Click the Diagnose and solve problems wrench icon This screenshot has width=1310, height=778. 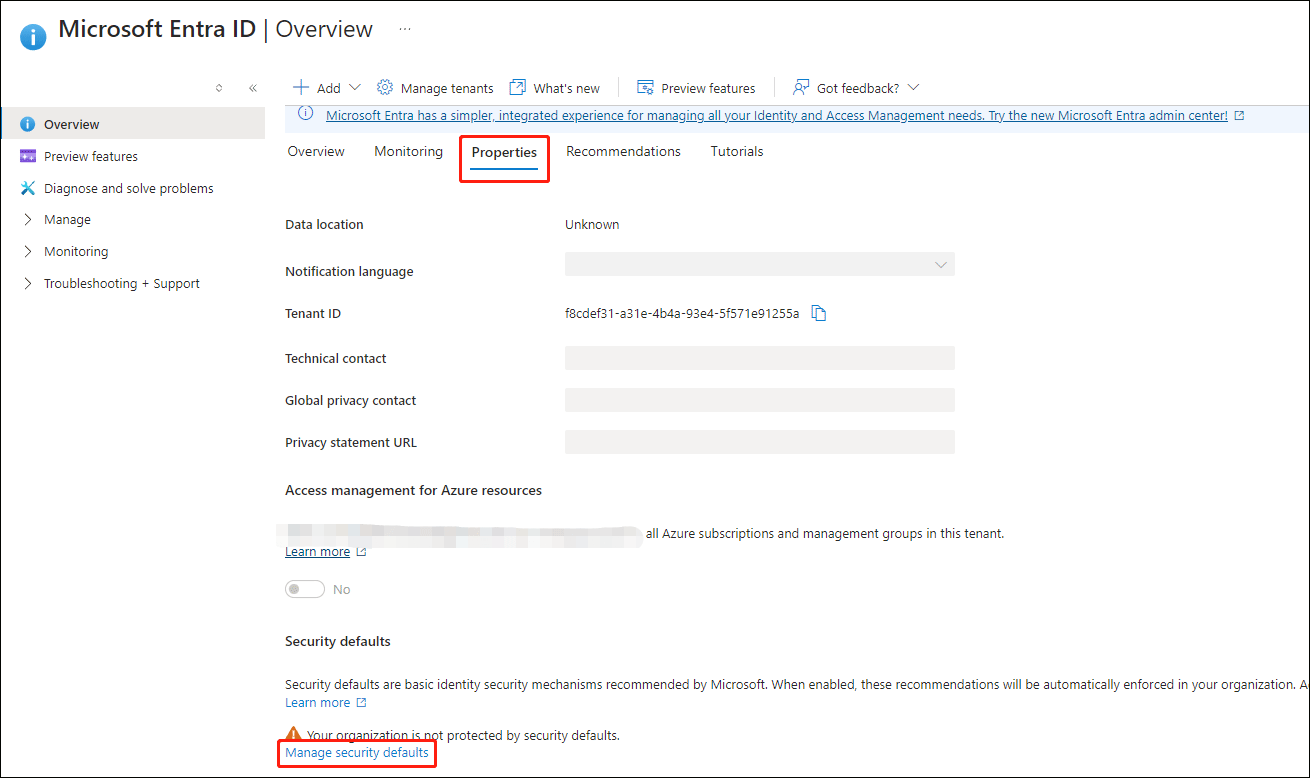click(28, 188)
